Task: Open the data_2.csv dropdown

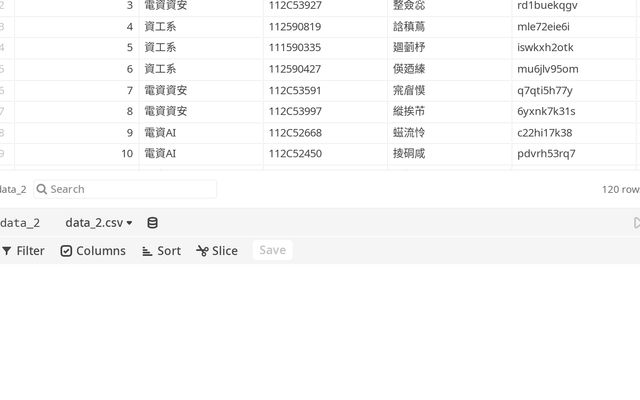Action: click(x=99, y=223)
